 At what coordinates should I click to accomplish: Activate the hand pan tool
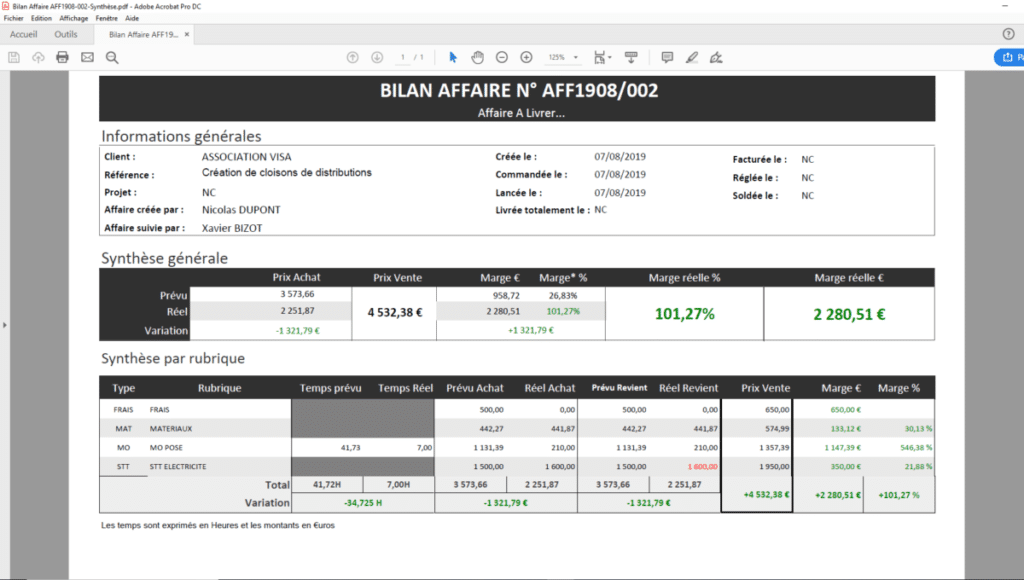click(477, 57)
